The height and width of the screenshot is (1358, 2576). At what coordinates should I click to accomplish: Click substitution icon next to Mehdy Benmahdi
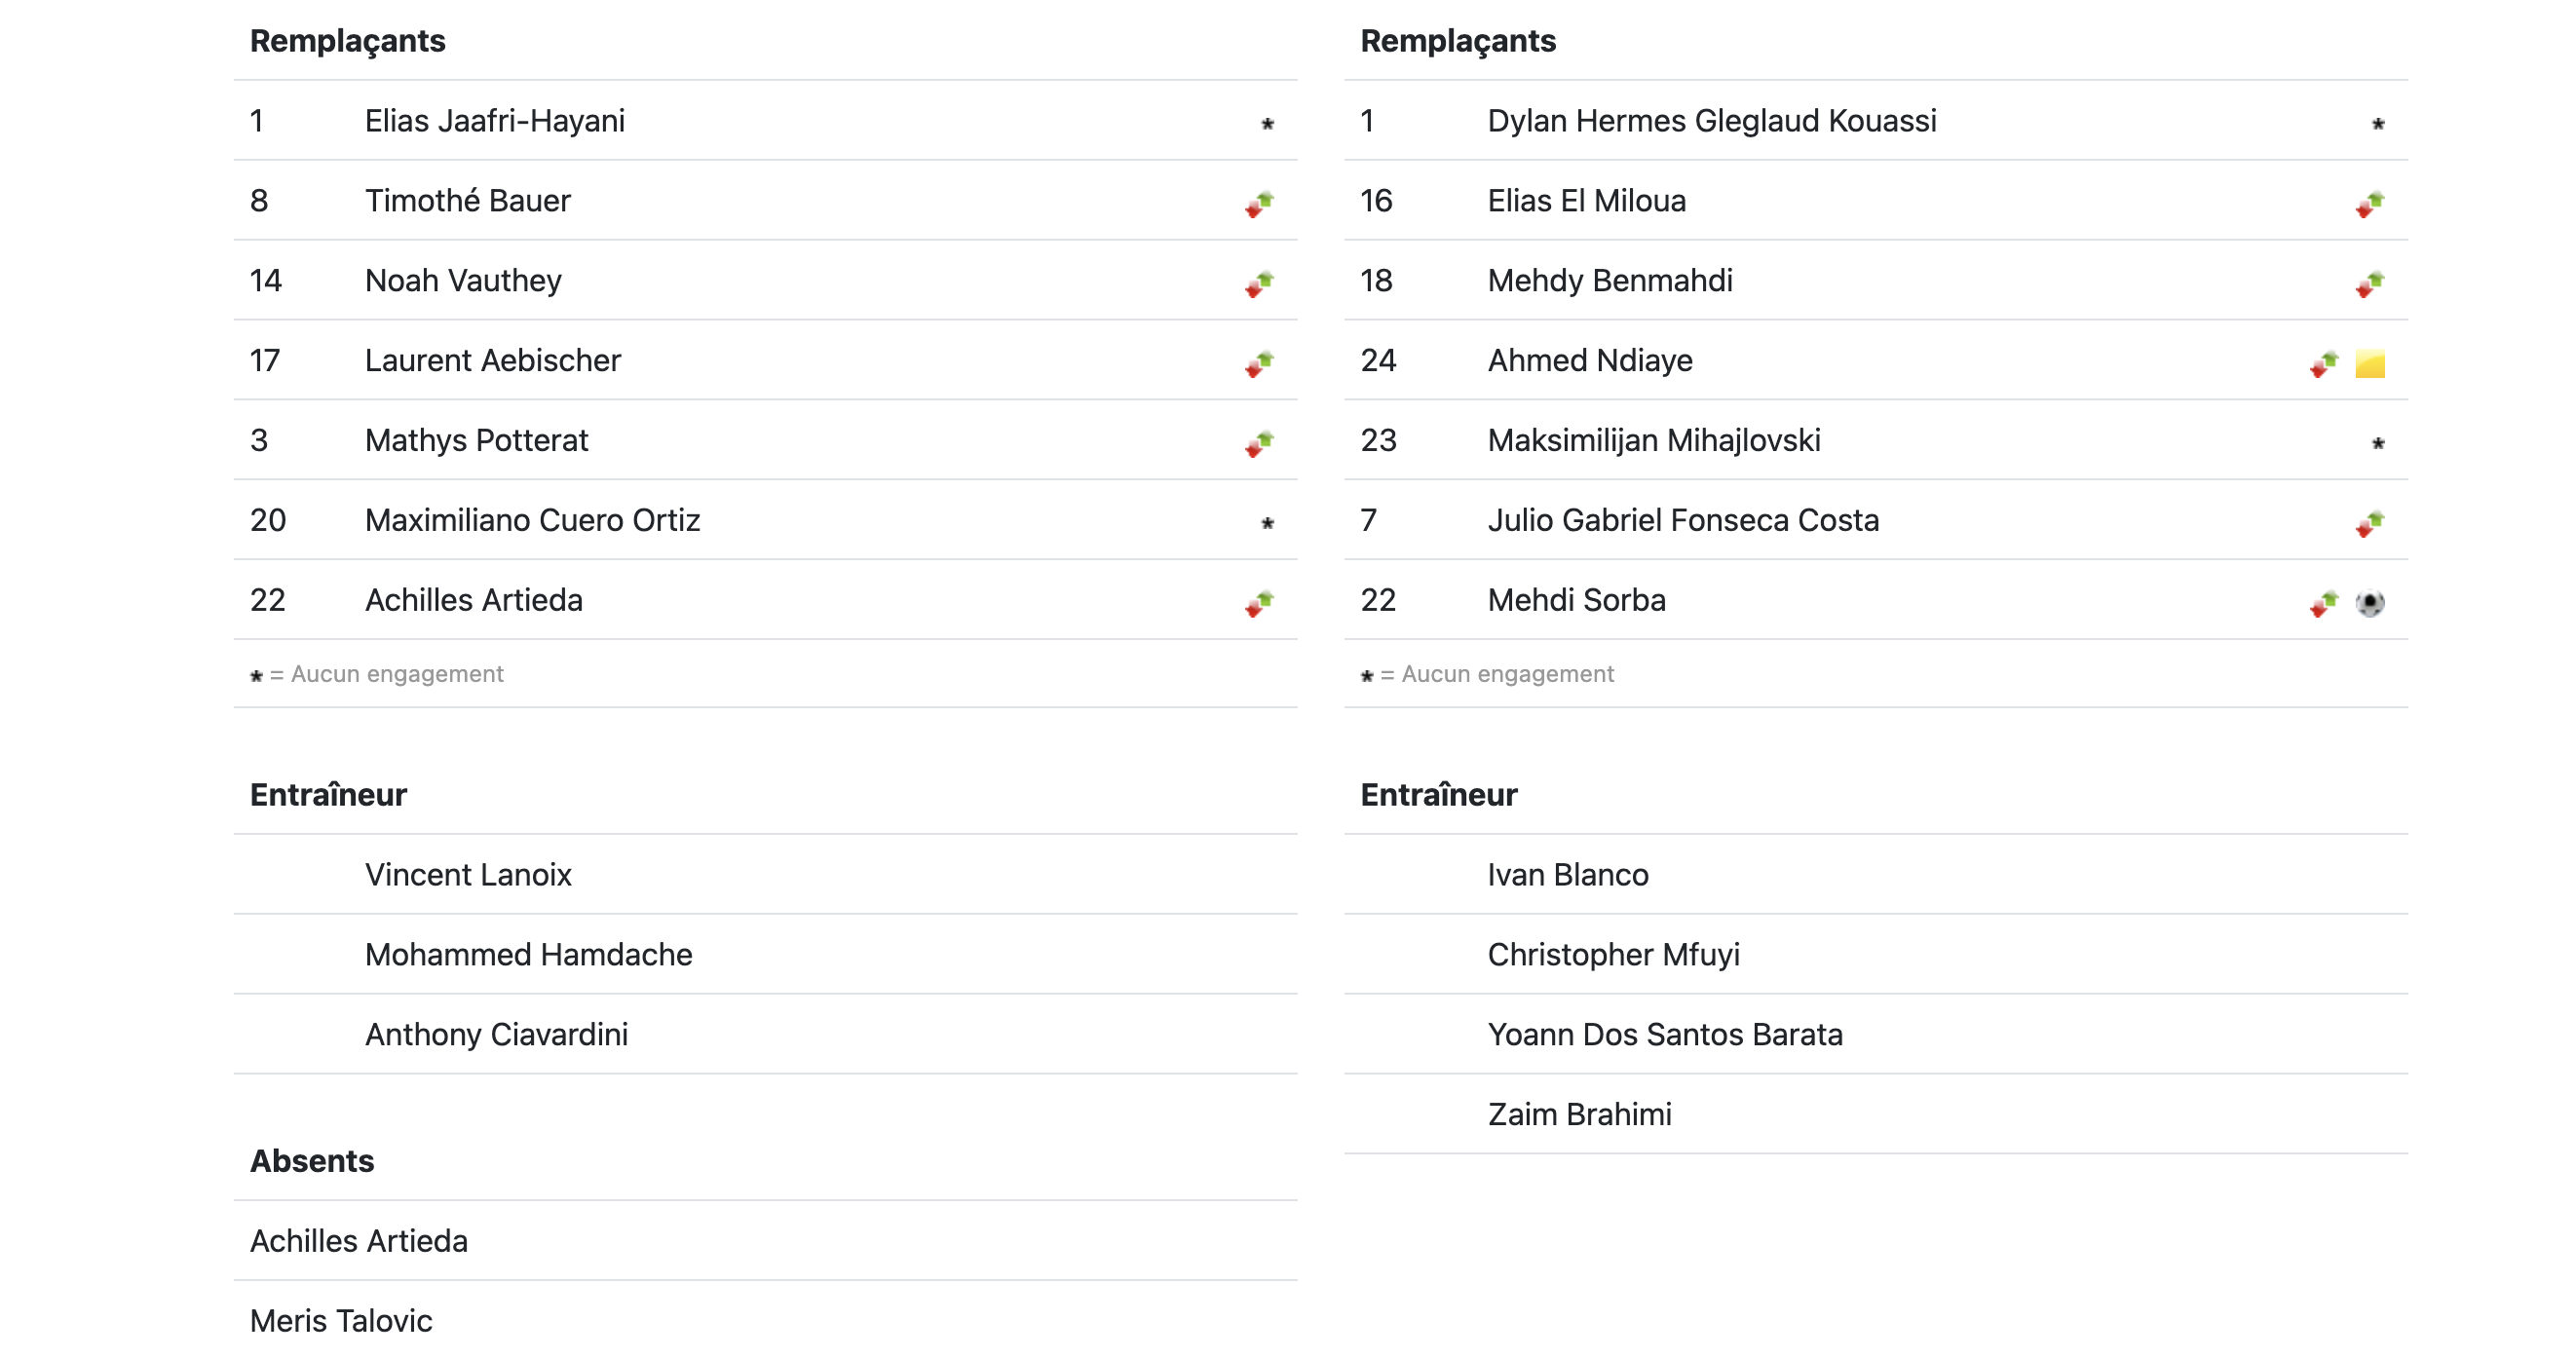(2369, 284)
